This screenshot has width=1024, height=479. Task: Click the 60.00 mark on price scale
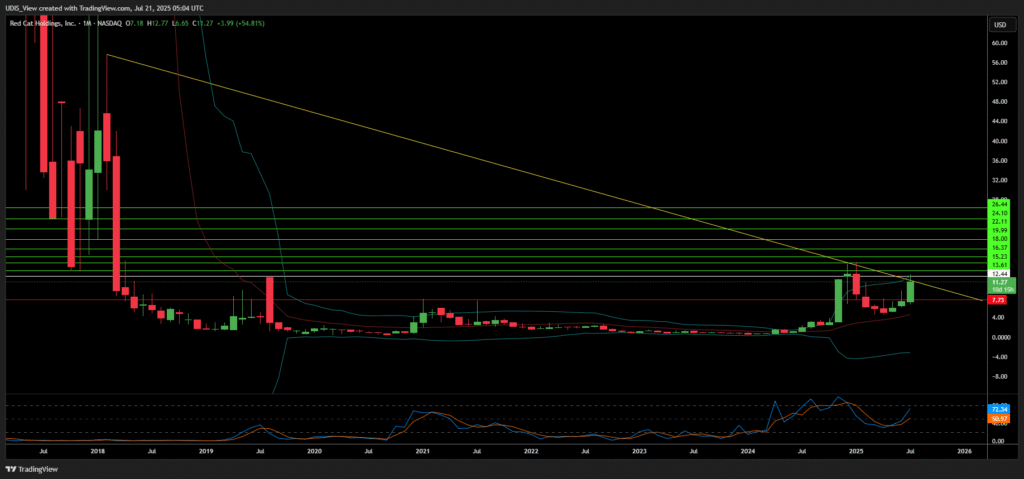(x=997, y=43)
